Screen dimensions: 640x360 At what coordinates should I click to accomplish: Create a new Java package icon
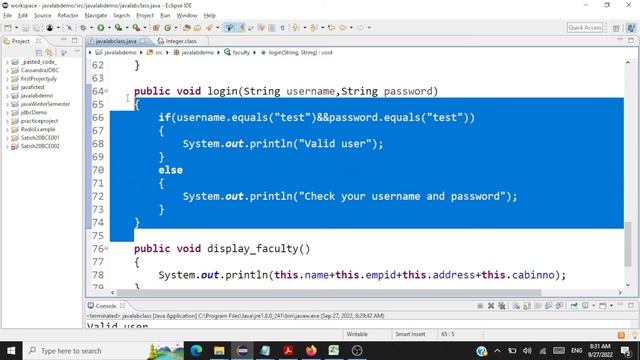(x=156, y=28)
